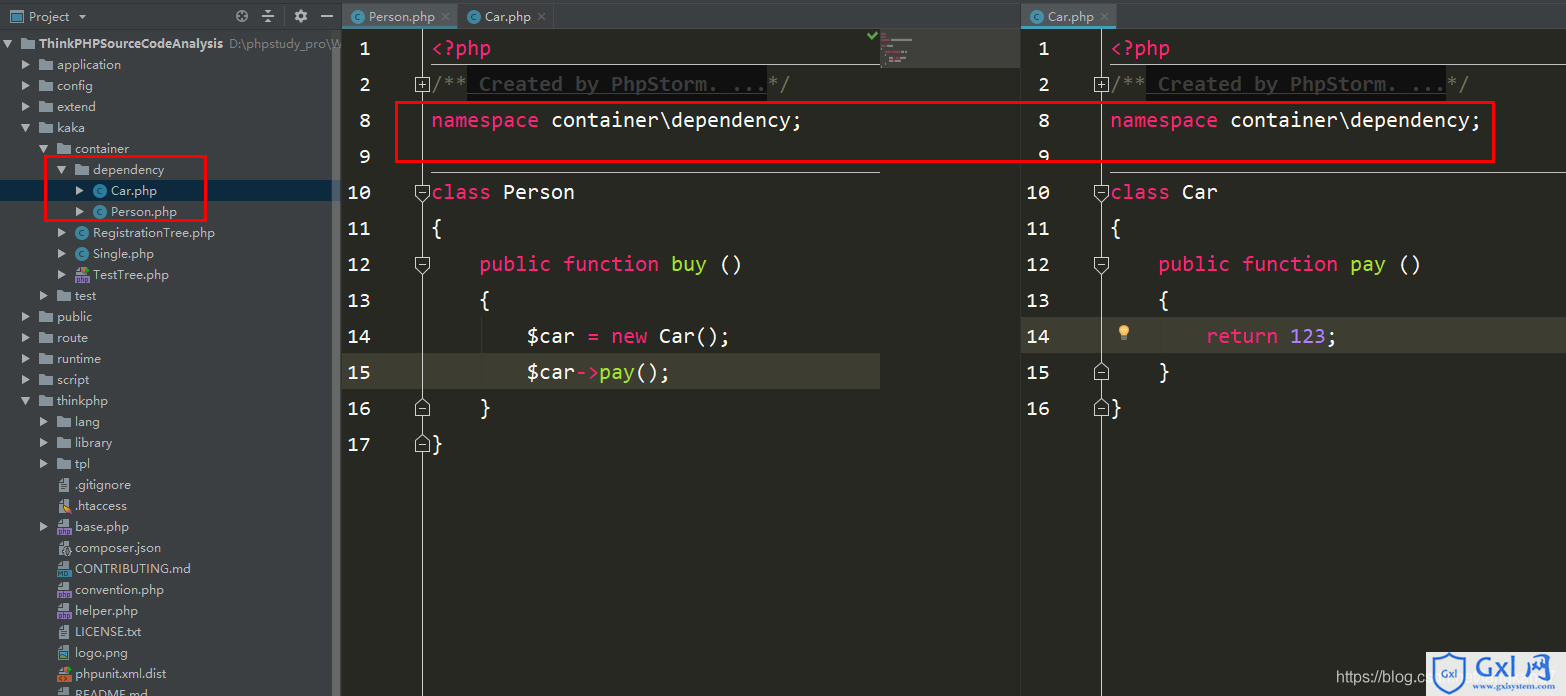
Task: Open Project panel settings gear
Action: tap(301, 16)
